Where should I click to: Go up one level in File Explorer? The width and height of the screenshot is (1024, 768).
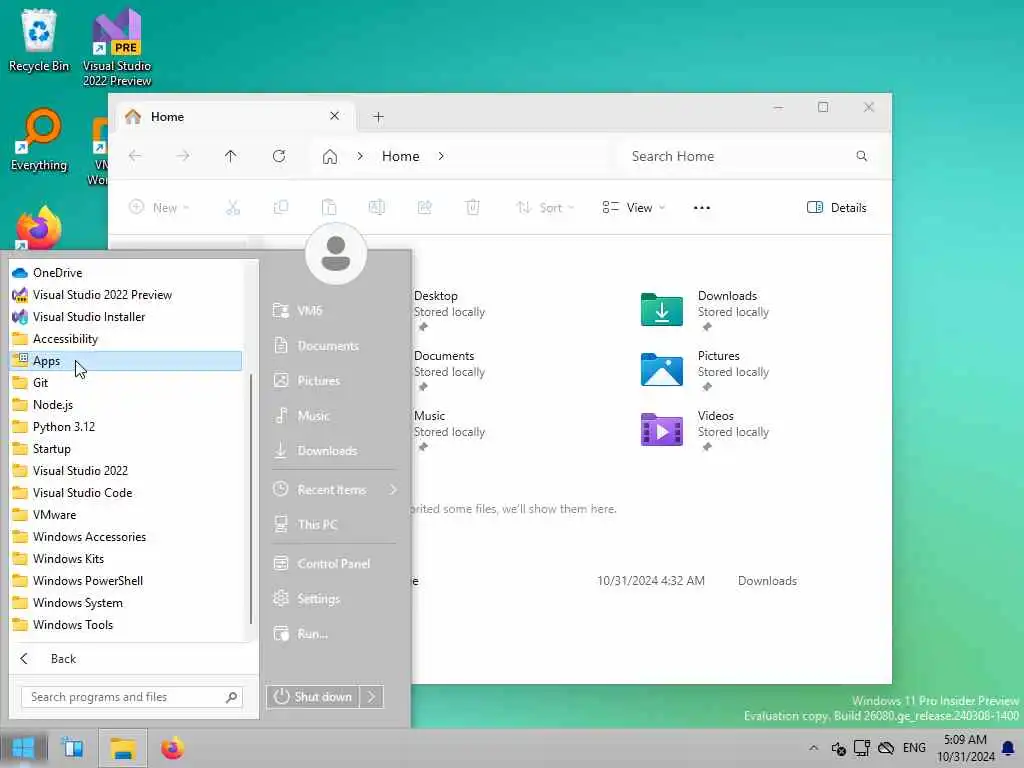point(231,156)
